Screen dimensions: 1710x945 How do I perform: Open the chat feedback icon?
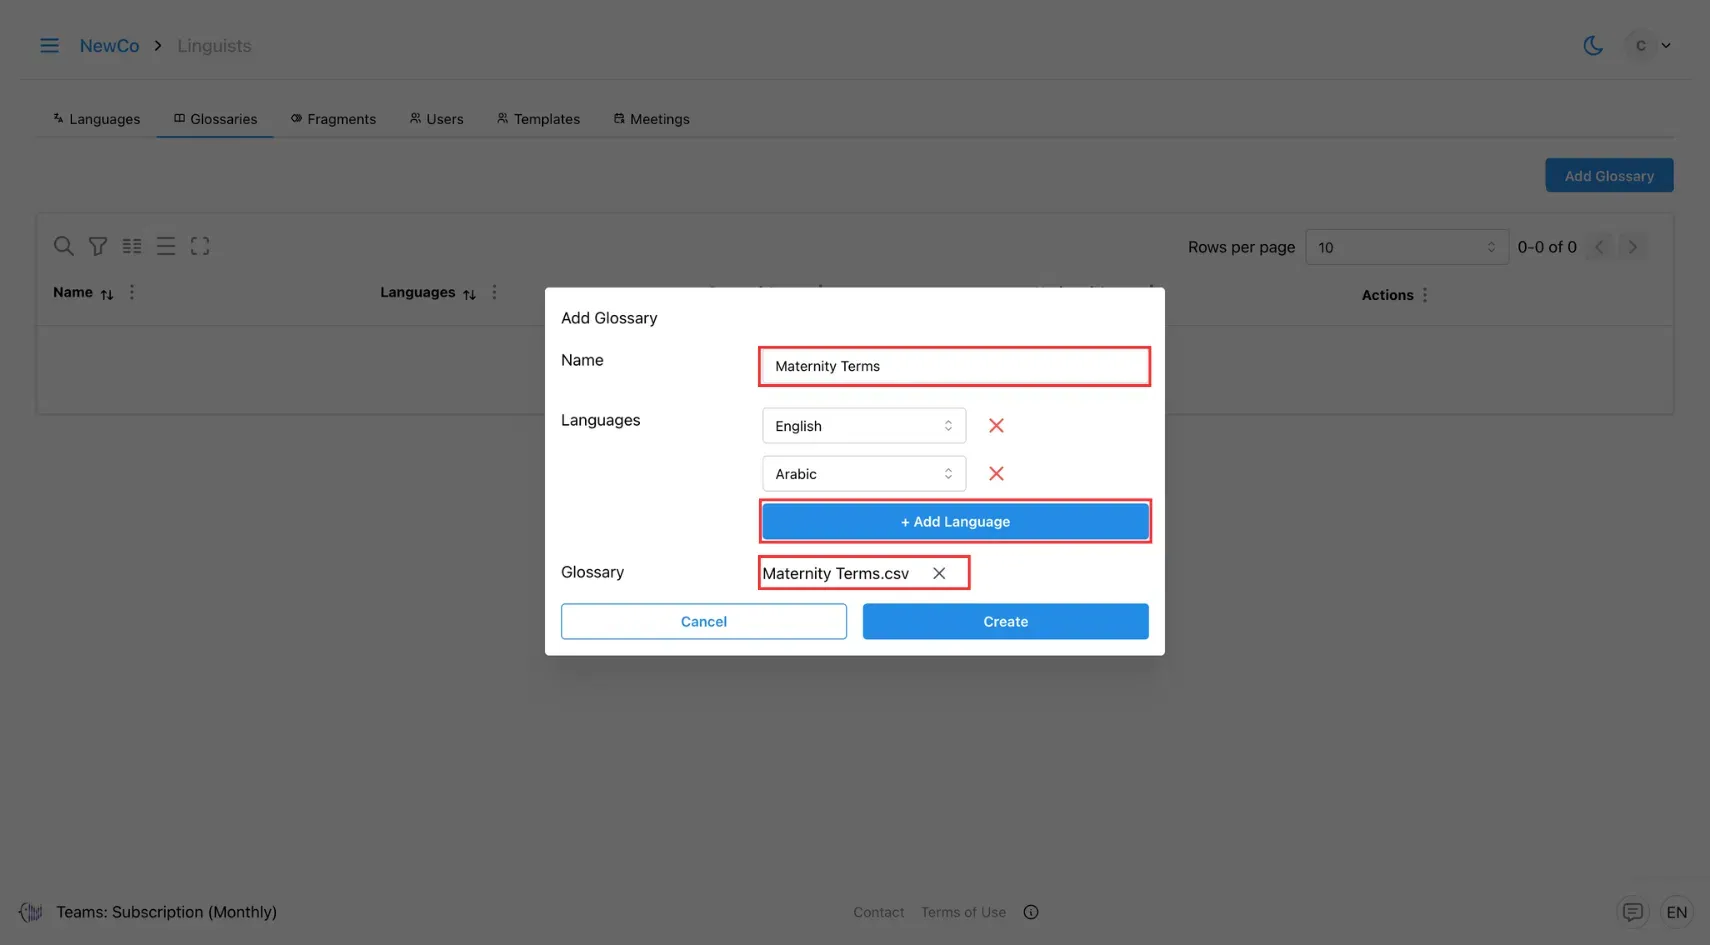[1633, 912]
